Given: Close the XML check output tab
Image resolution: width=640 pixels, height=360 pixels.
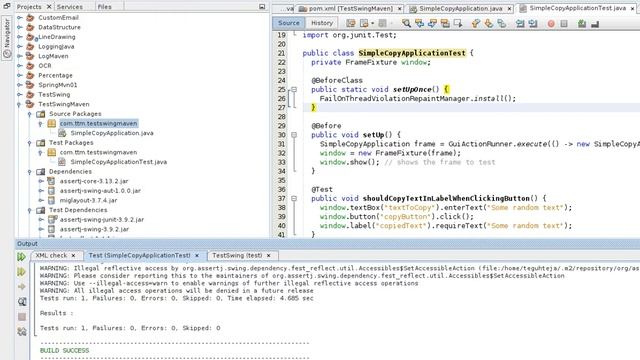Looking at the screenshot, I should 73,256.
